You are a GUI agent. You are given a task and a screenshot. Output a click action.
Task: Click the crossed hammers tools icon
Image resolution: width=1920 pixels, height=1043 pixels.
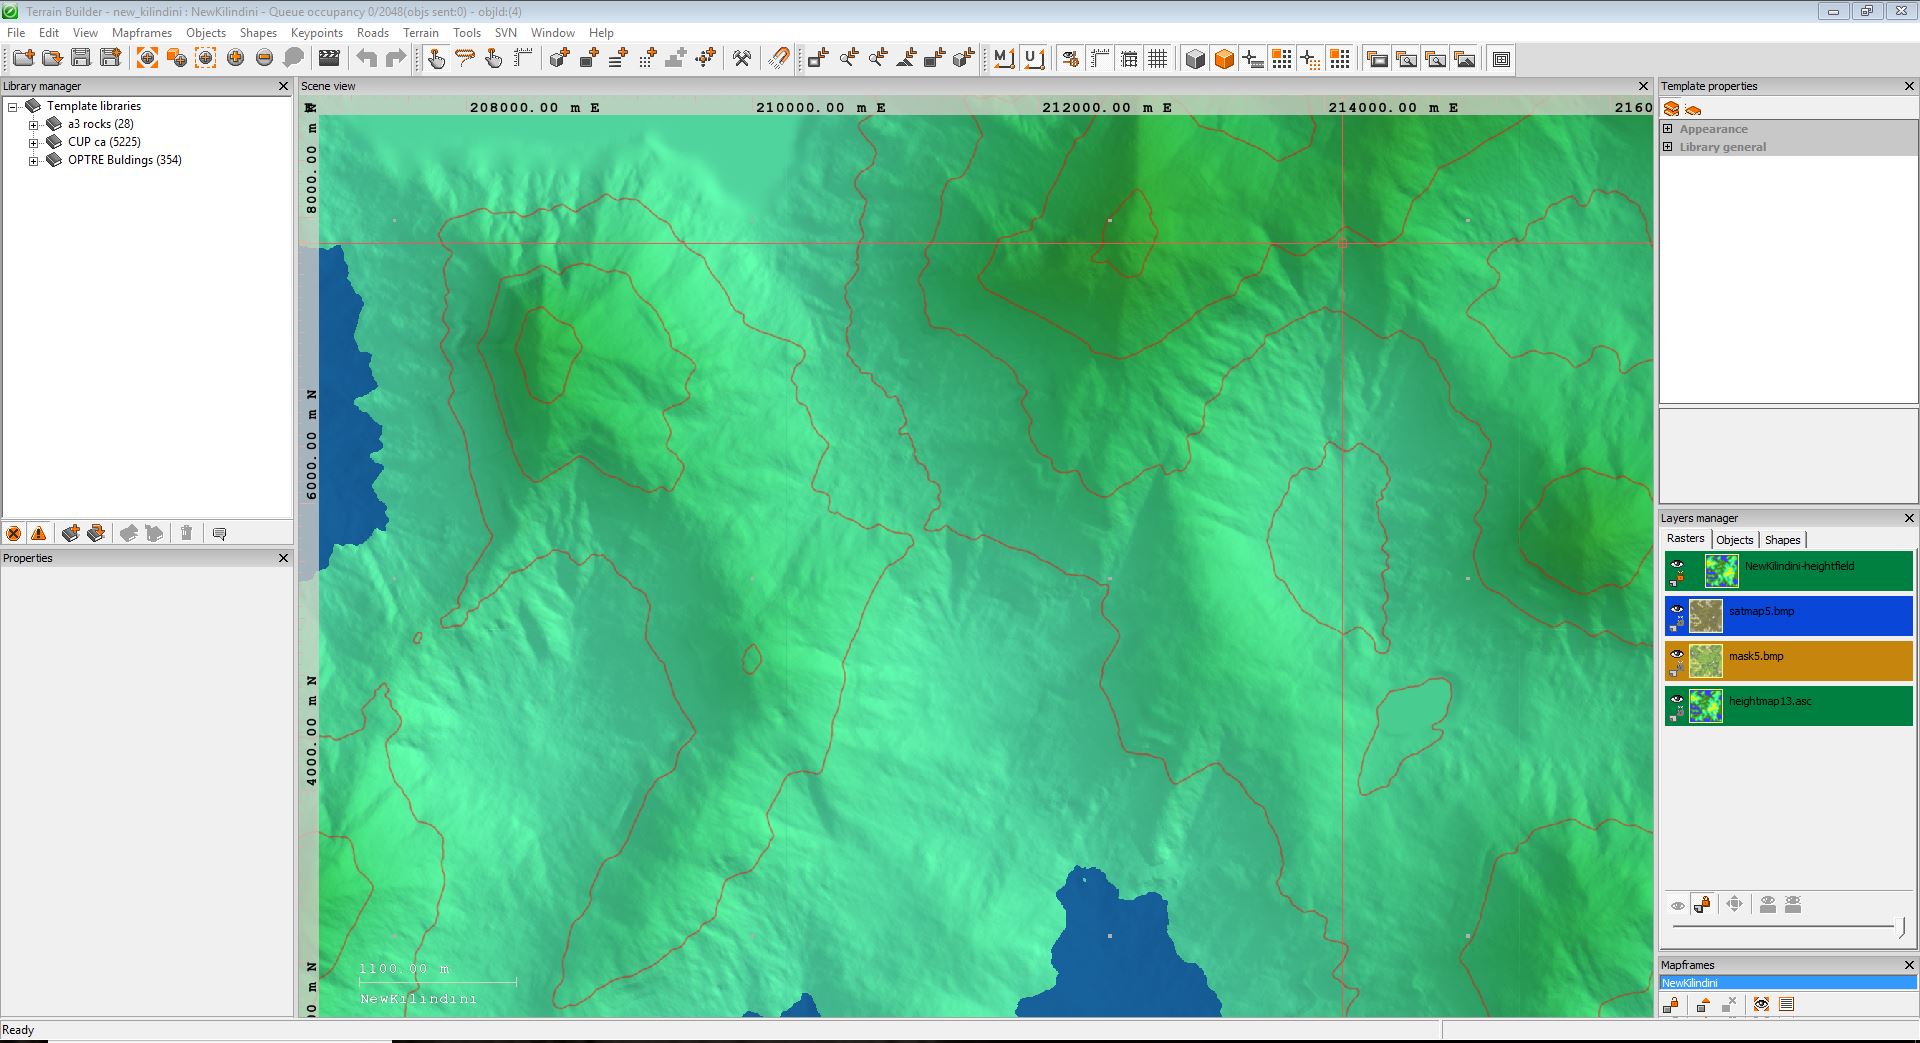[741, 58]
